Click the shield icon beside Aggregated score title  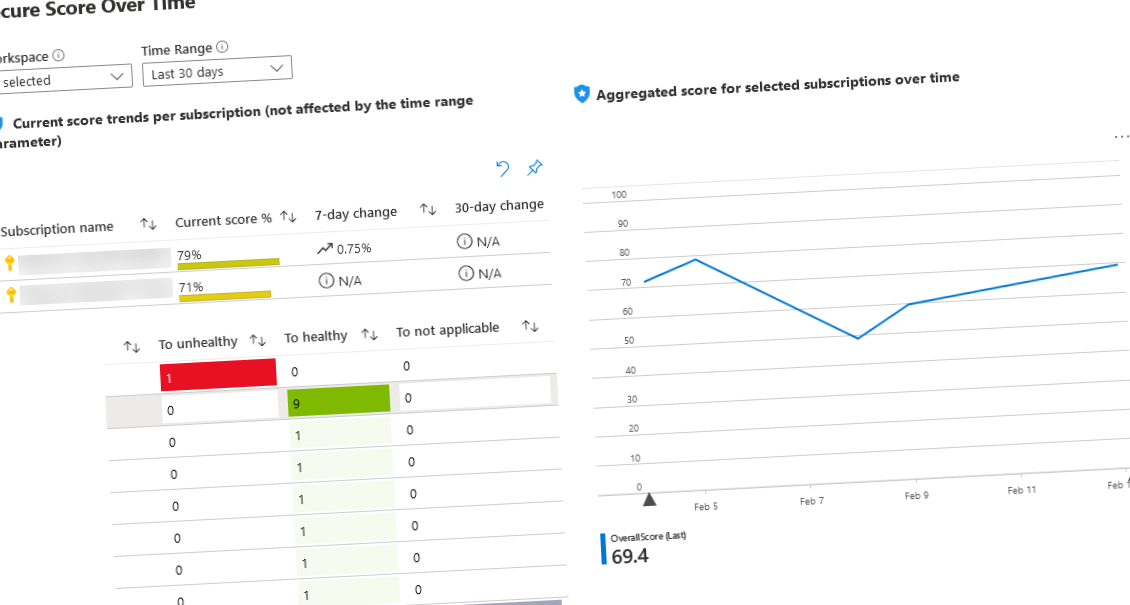582,93
